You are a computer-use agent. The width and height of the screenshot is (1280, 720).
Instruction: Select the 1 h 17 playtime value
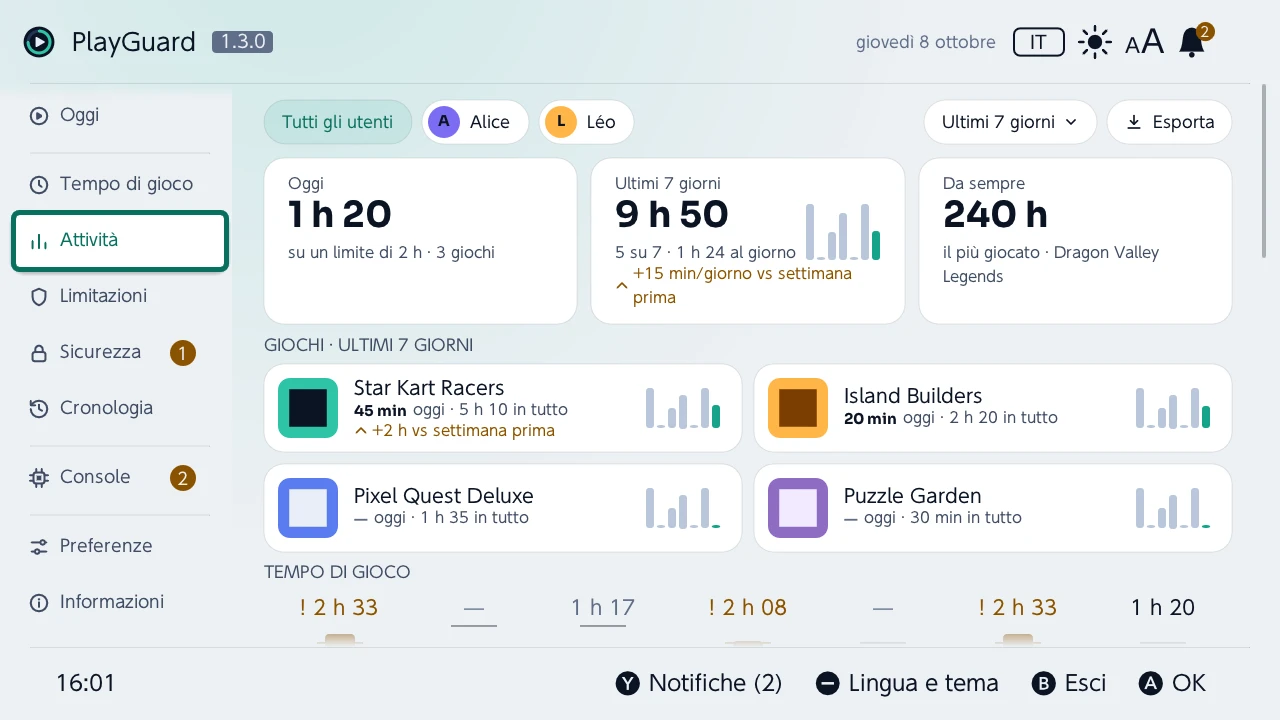pos(603,607)
